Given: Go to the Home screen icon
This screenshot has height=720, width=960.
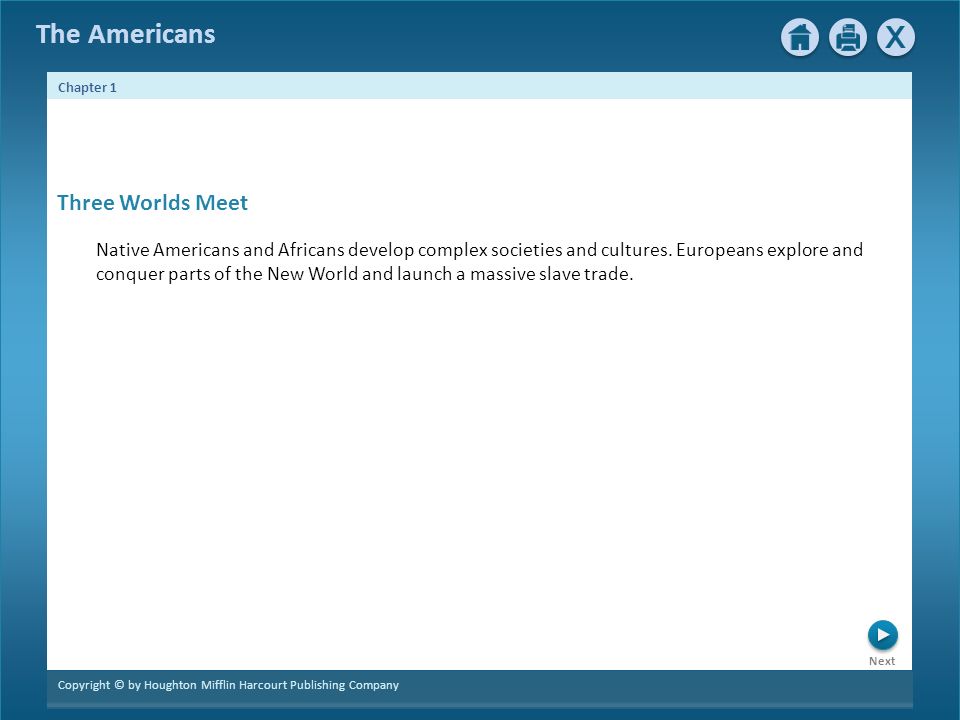Looking at the screenshot, I should pos(800,37).
